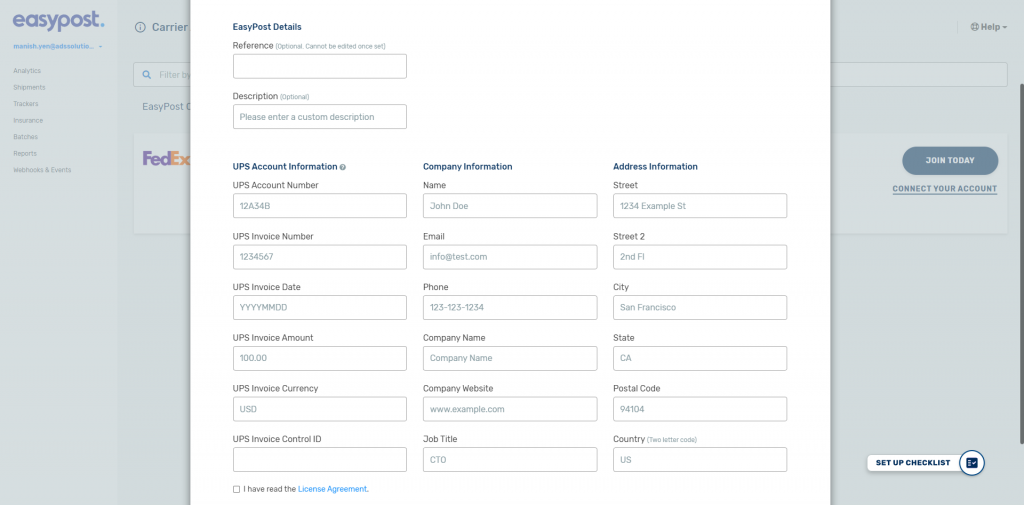Open the EasyPost logo home link

pos(58,21)
